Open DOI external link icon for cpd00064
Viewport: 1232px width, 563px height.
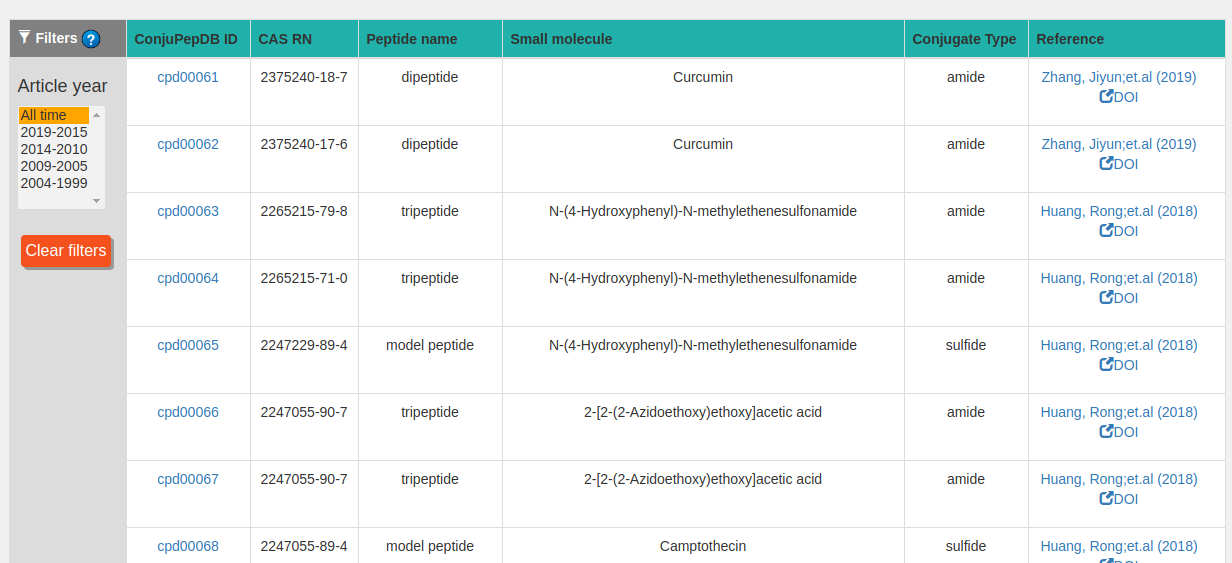click(x=1106, y=298)
